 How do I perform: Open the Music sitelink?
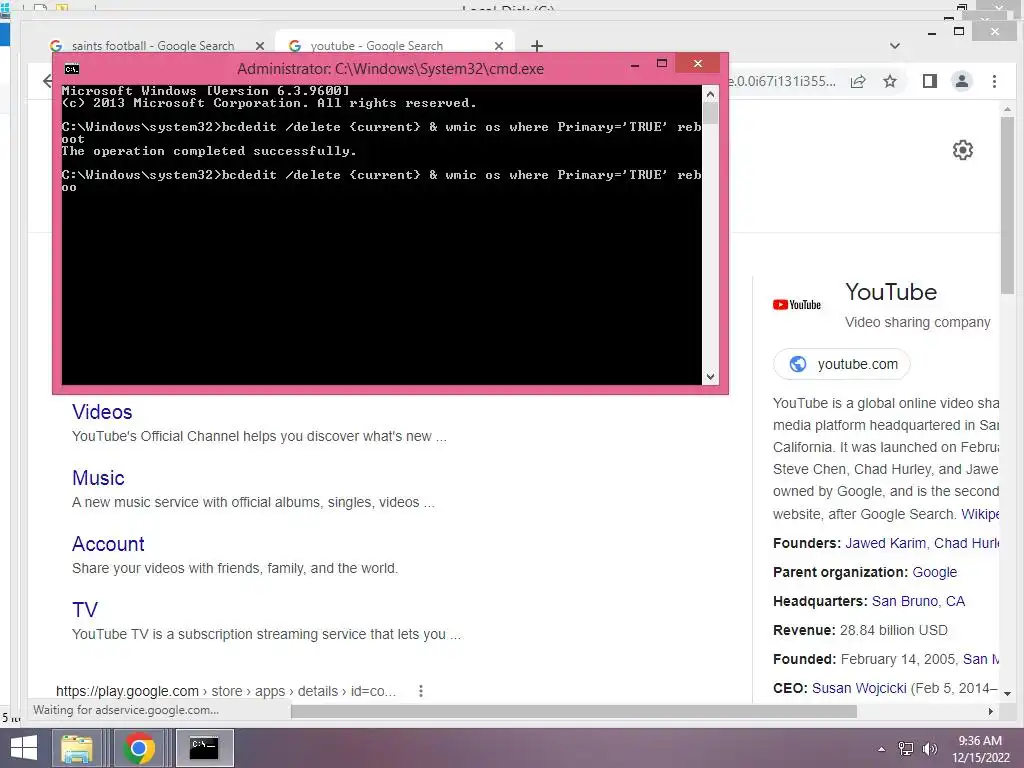(x=98, y=478)
